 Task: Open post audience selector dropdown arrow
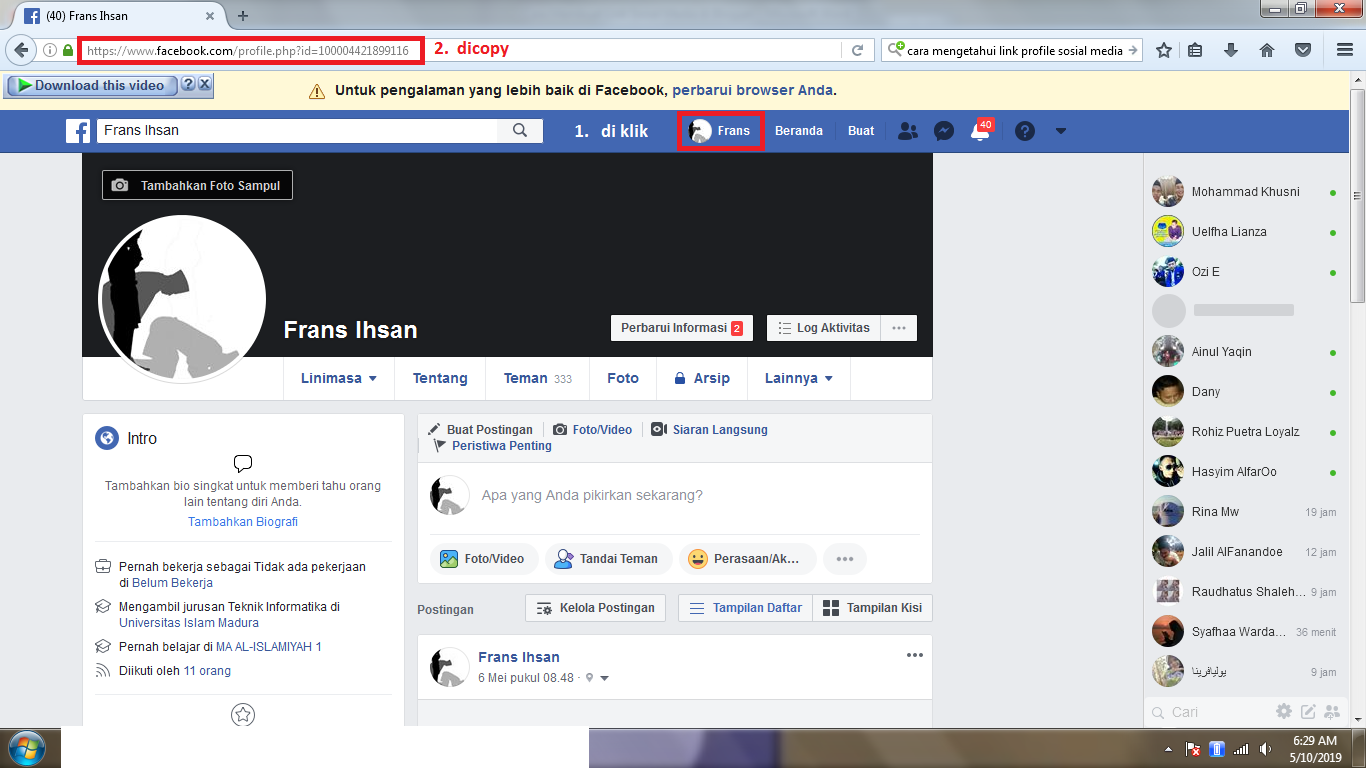[604, 678]
